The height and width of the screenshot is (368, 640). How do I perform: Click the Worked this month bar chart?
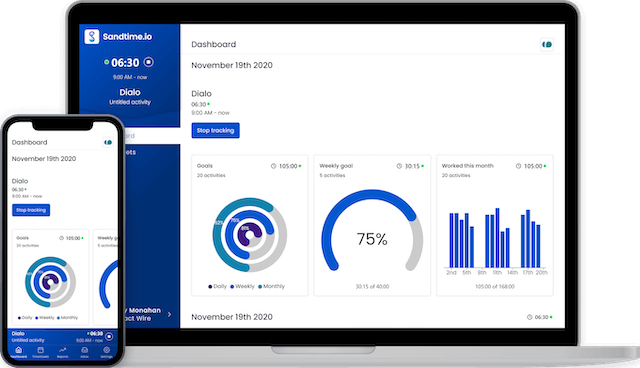pos(495,241)
